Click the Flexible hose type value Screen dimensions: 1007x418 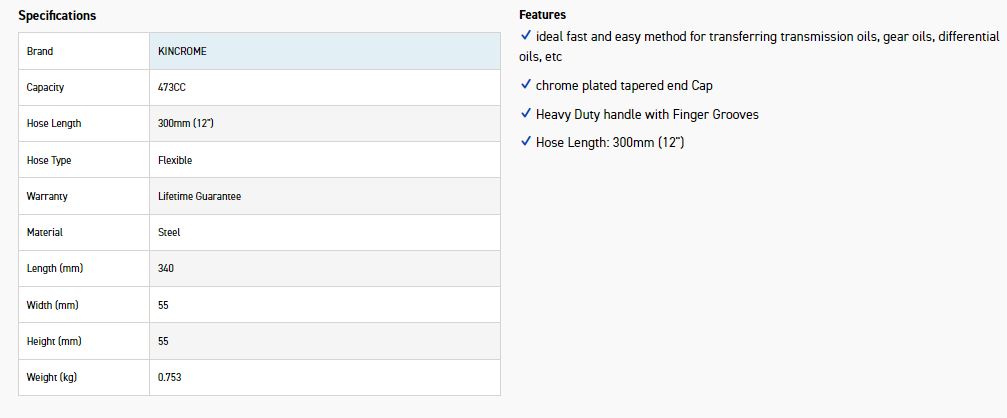pyautogui.click(x=175, y=160)
